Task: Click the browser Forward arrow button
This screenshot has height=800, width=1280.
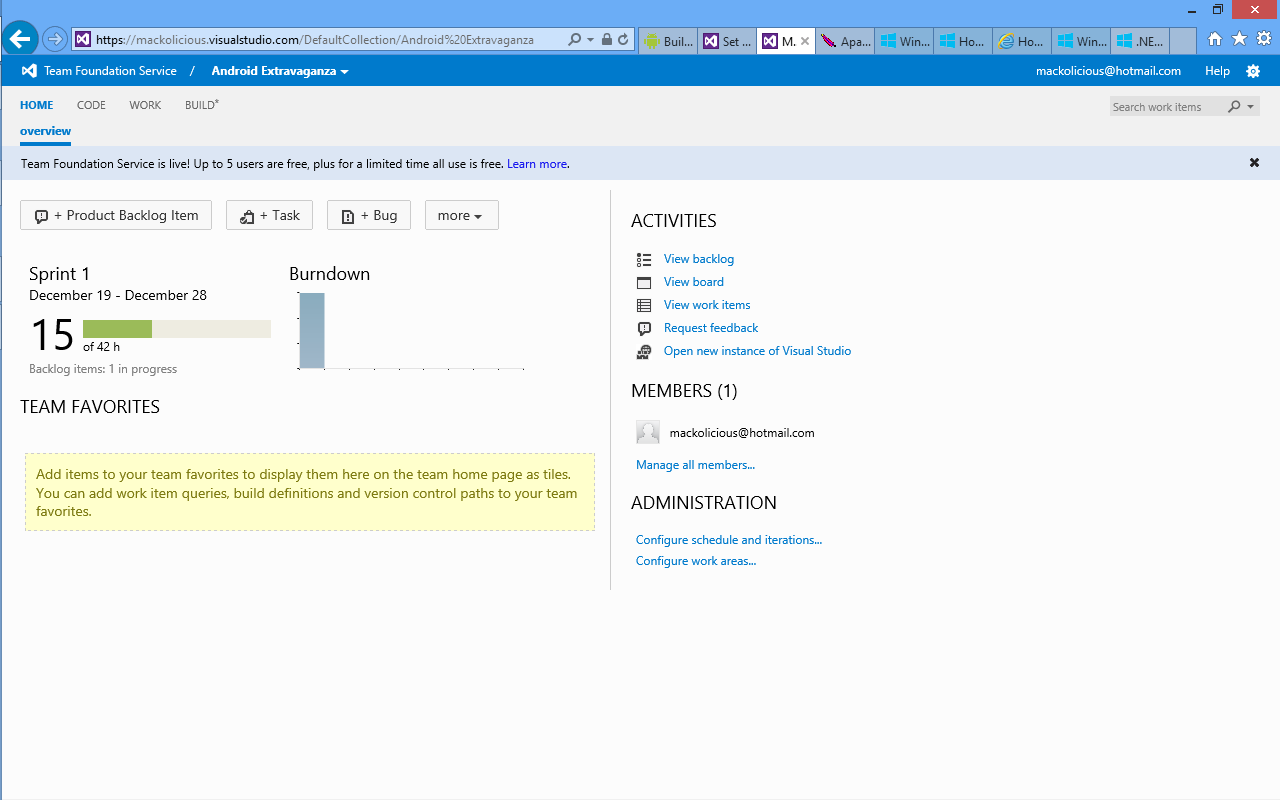Action: tap(55, 40)
